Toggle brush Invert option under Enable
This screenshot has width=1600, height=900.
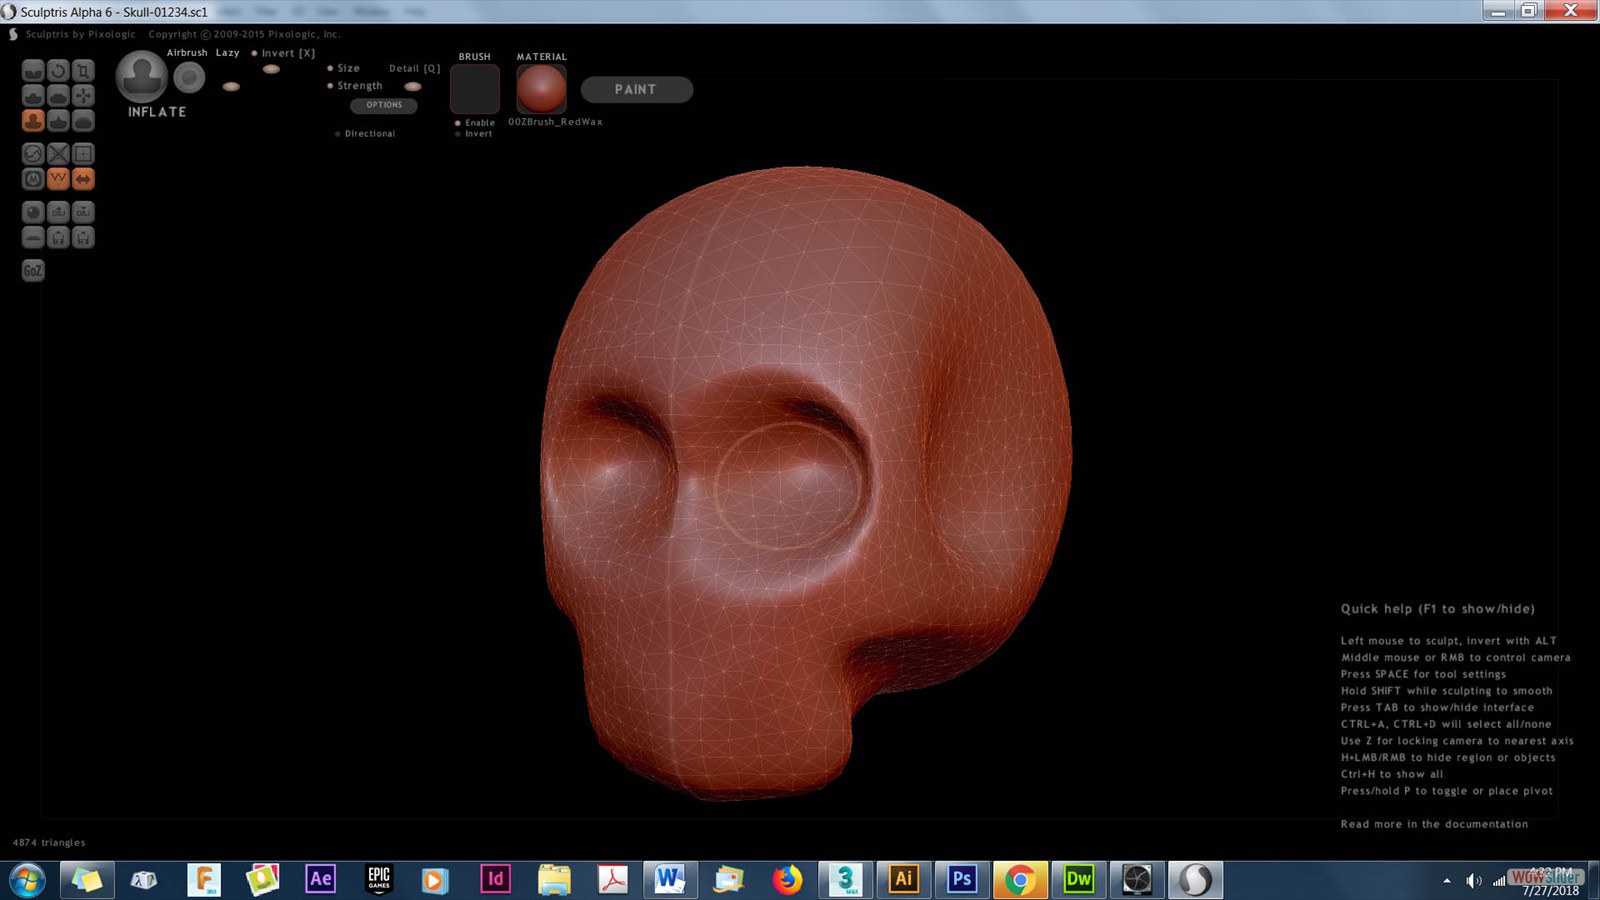474,134
